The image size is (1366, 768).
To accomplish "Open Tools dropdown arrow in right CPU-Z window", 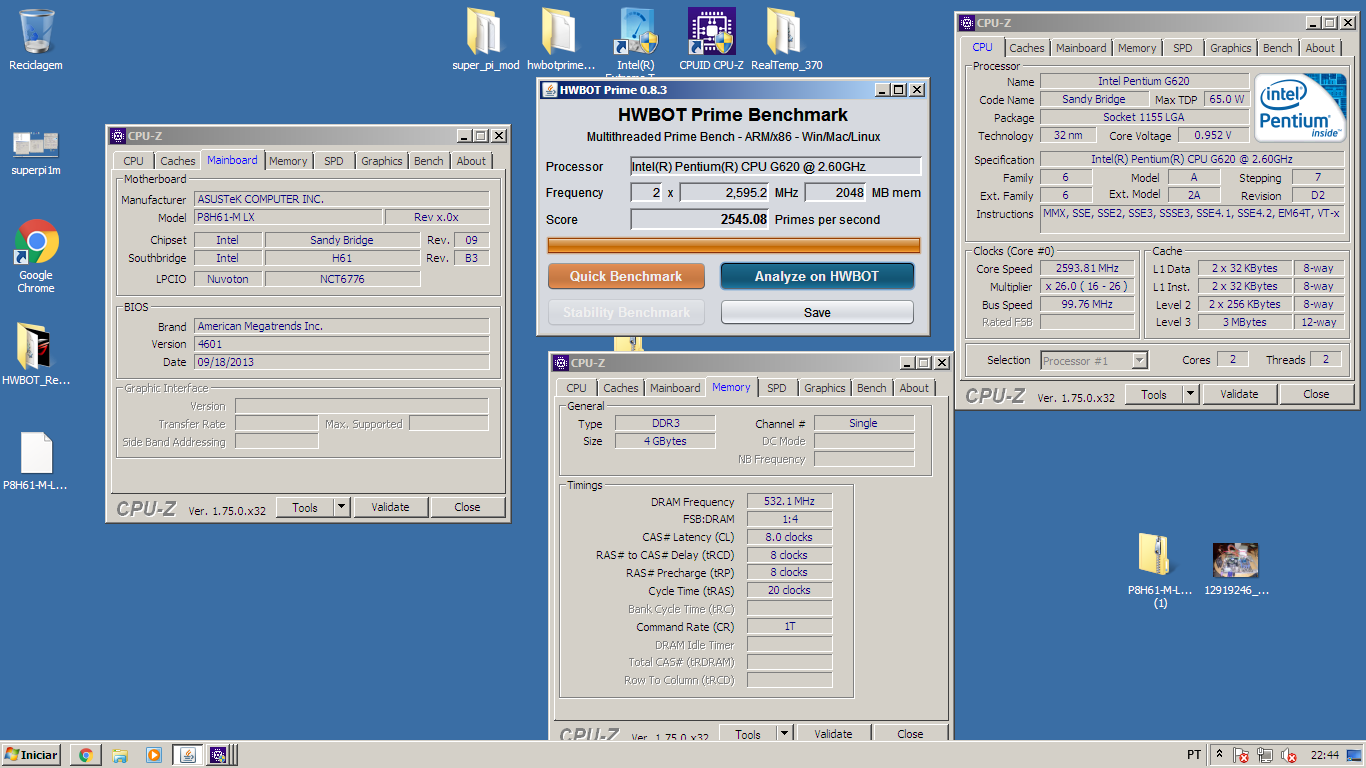I will [x=1190, y=394].
